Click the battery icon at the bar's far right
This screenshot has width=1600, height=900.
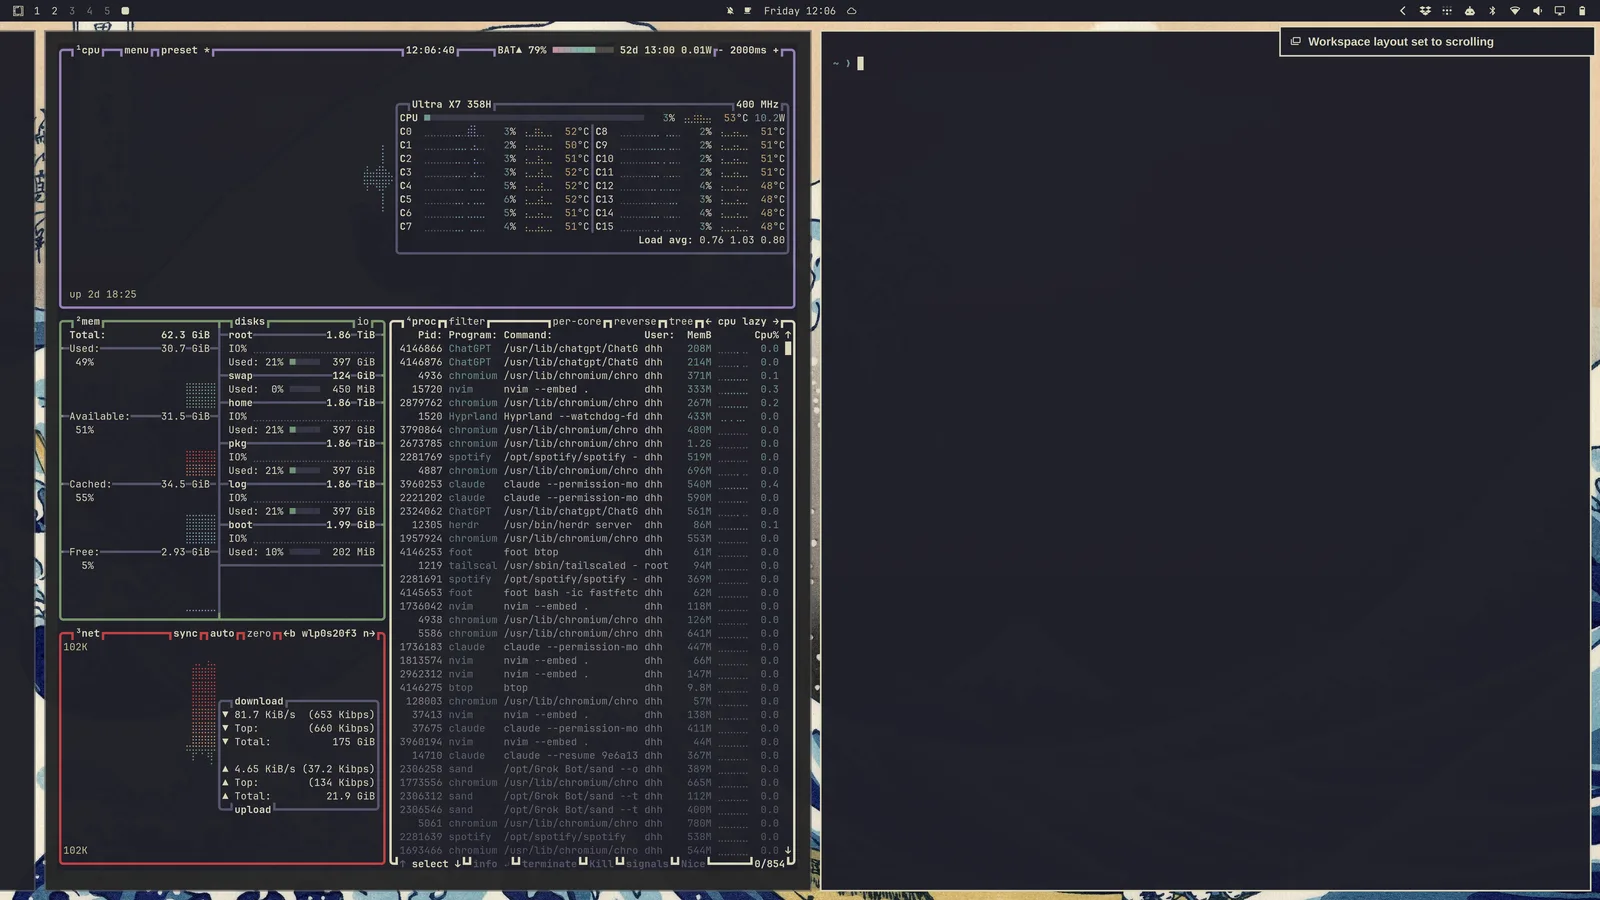click(x=1582, y=11)
